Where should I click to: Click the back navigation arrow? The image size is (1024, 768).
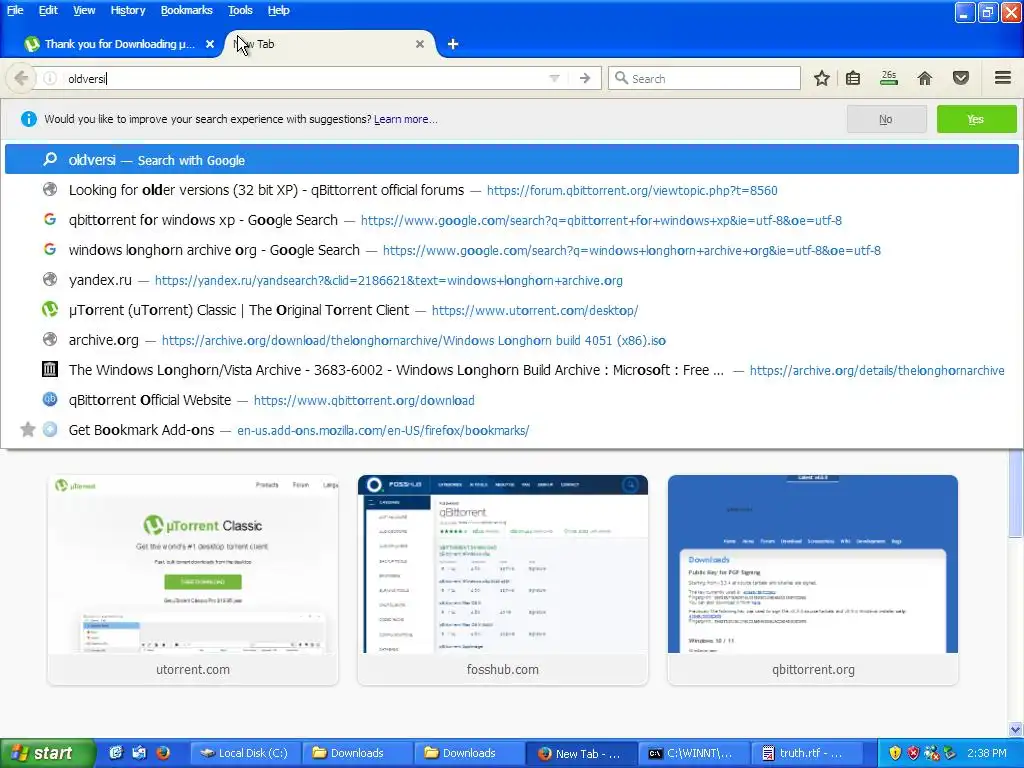pyautogui.click(x=21, y=78)
